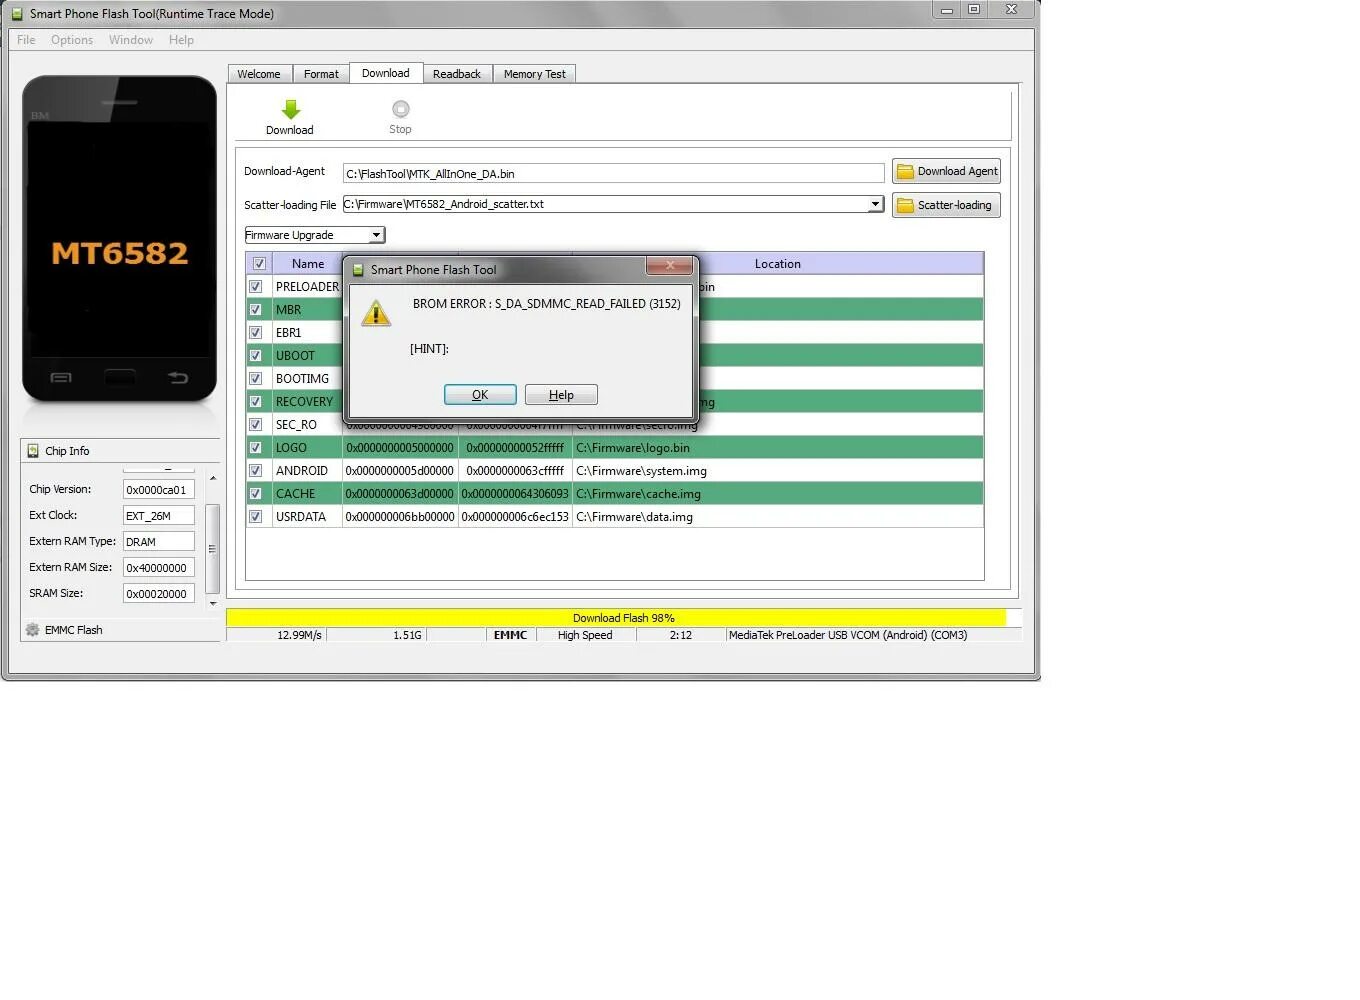
Task: Uncheck the LOGO checkbox
Action: point(256,448)
